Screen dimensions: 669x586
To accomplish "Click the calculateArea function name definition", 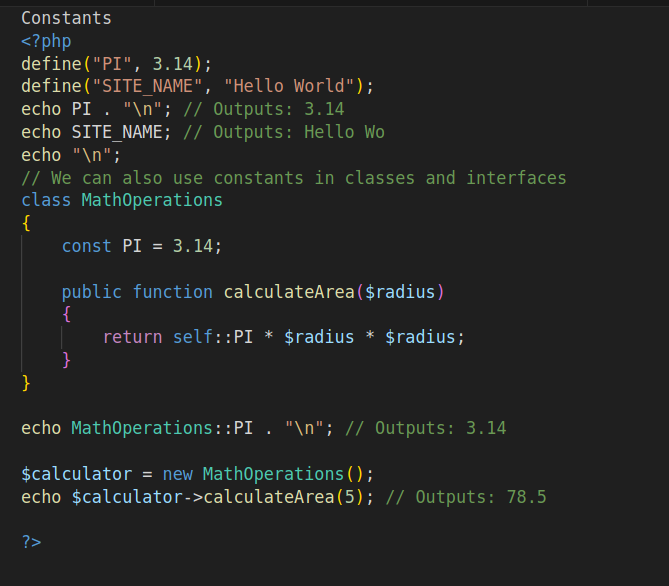I will (x=289, y=292).
